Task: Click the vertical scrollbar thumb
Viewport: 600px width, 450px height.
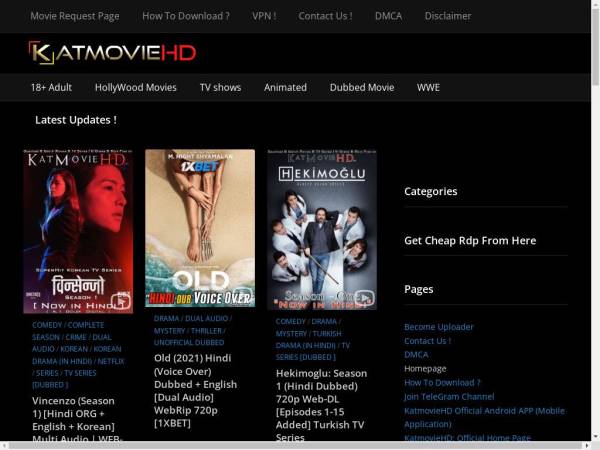Action: click(595, 46)
